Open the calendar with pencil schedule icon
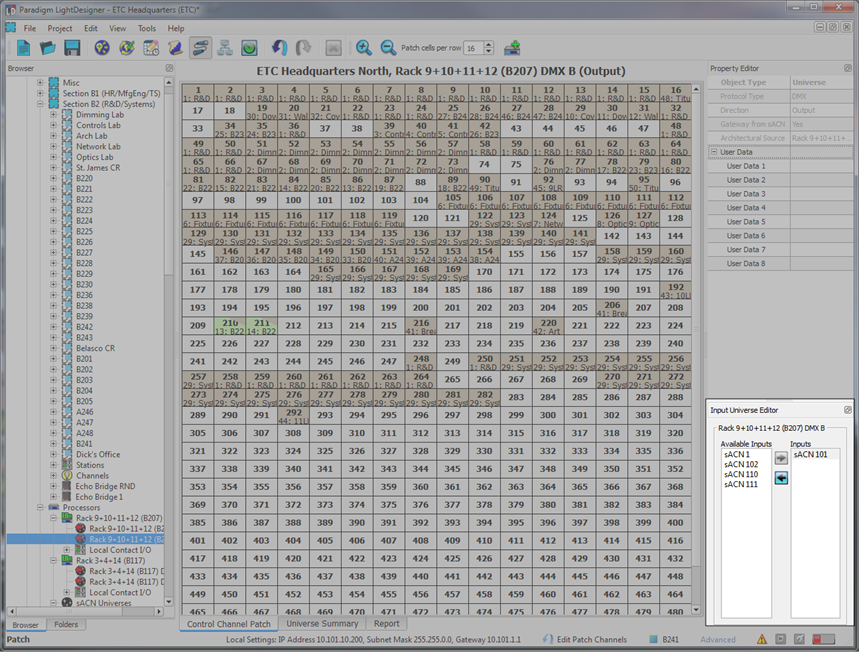Viewport: 859px width, 657px height. click(x=151, y=48)
